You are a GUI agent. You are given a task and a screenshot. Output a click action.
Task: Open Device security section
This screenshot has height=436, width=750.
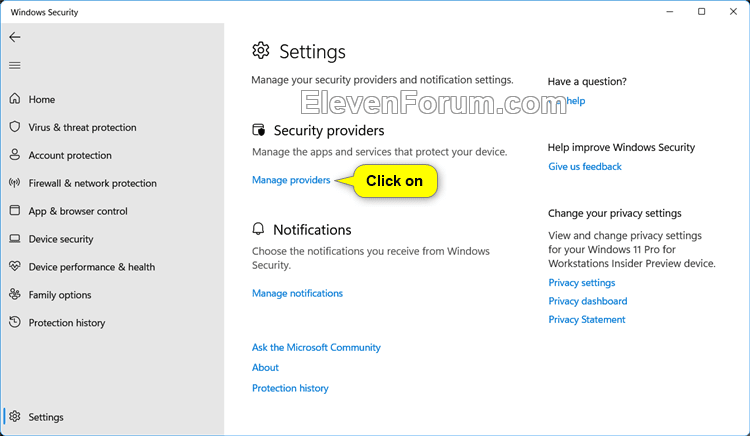coord(61,239)
